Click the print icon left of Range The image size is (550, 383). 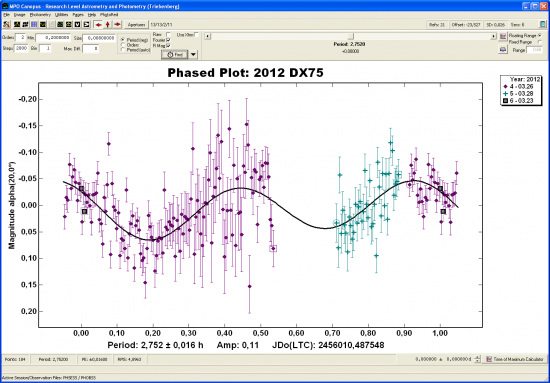coord(503,50)
